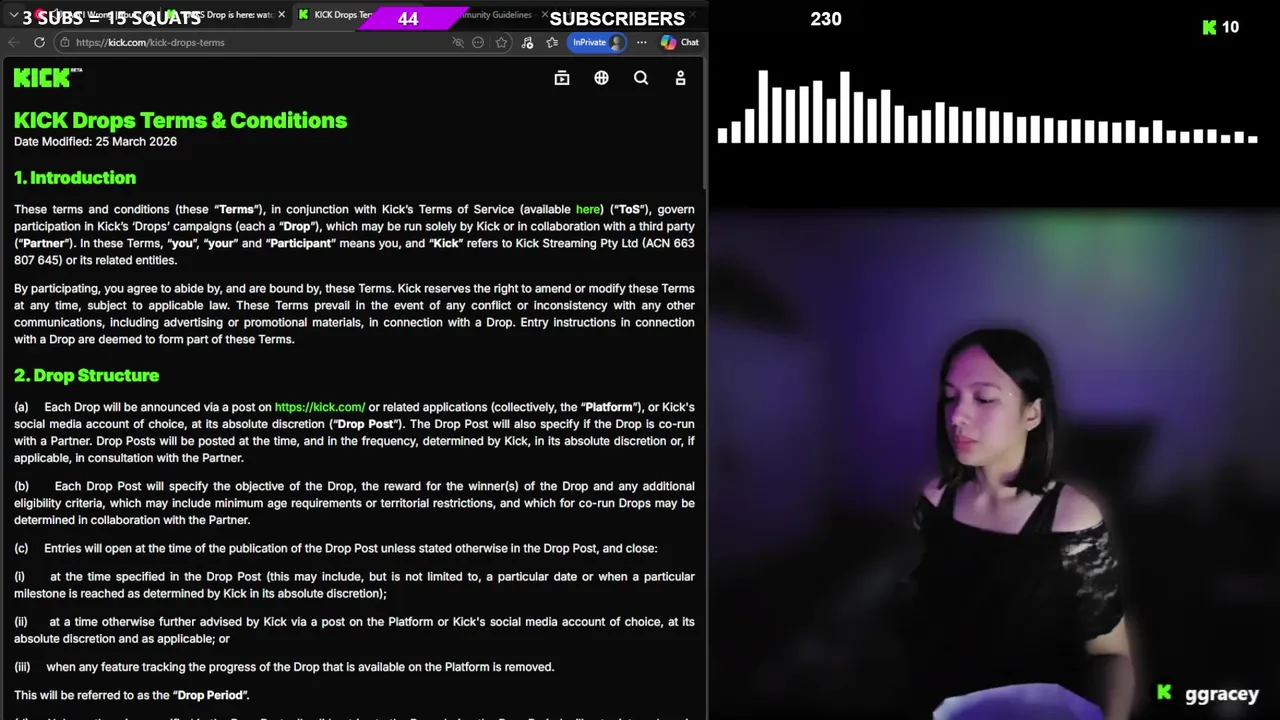This screenshot has width=1280, height=720.
Task: Close the 'Drop is here' tab
Action: tap(281, 15)
